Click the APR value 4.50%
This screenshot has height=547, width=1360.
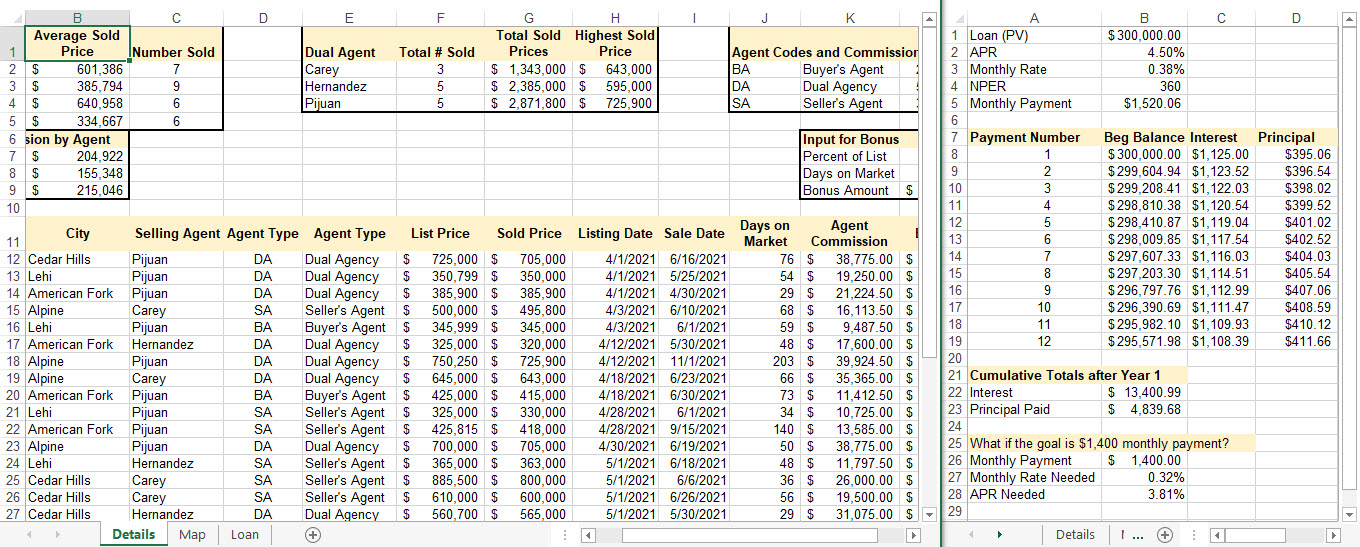1144,52
